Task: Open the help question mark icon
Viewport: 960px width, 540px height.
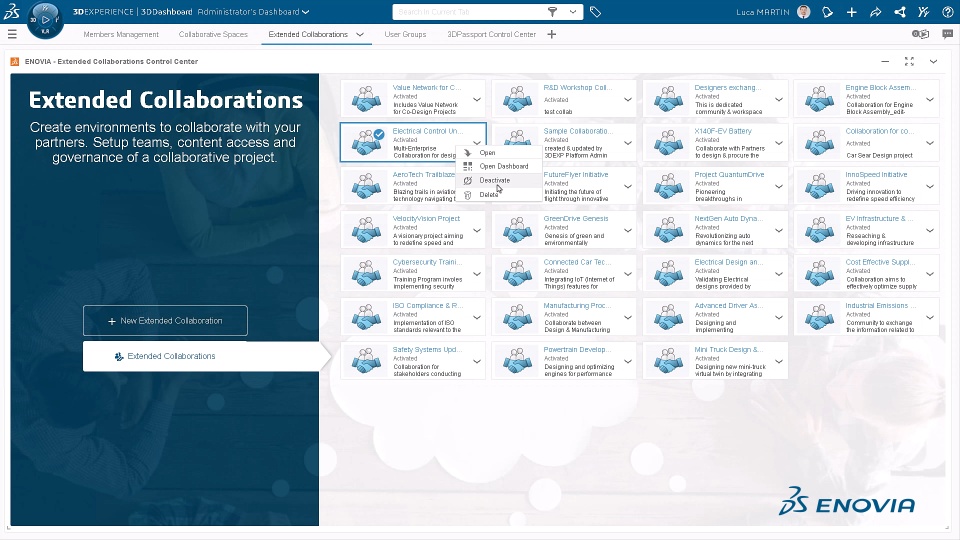Action: (948, 12)
